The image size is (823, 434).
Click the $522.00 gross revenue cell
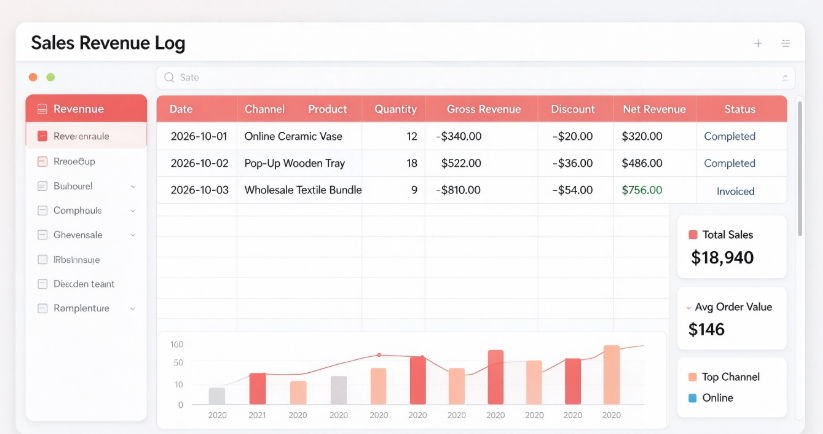click(461, 163)
